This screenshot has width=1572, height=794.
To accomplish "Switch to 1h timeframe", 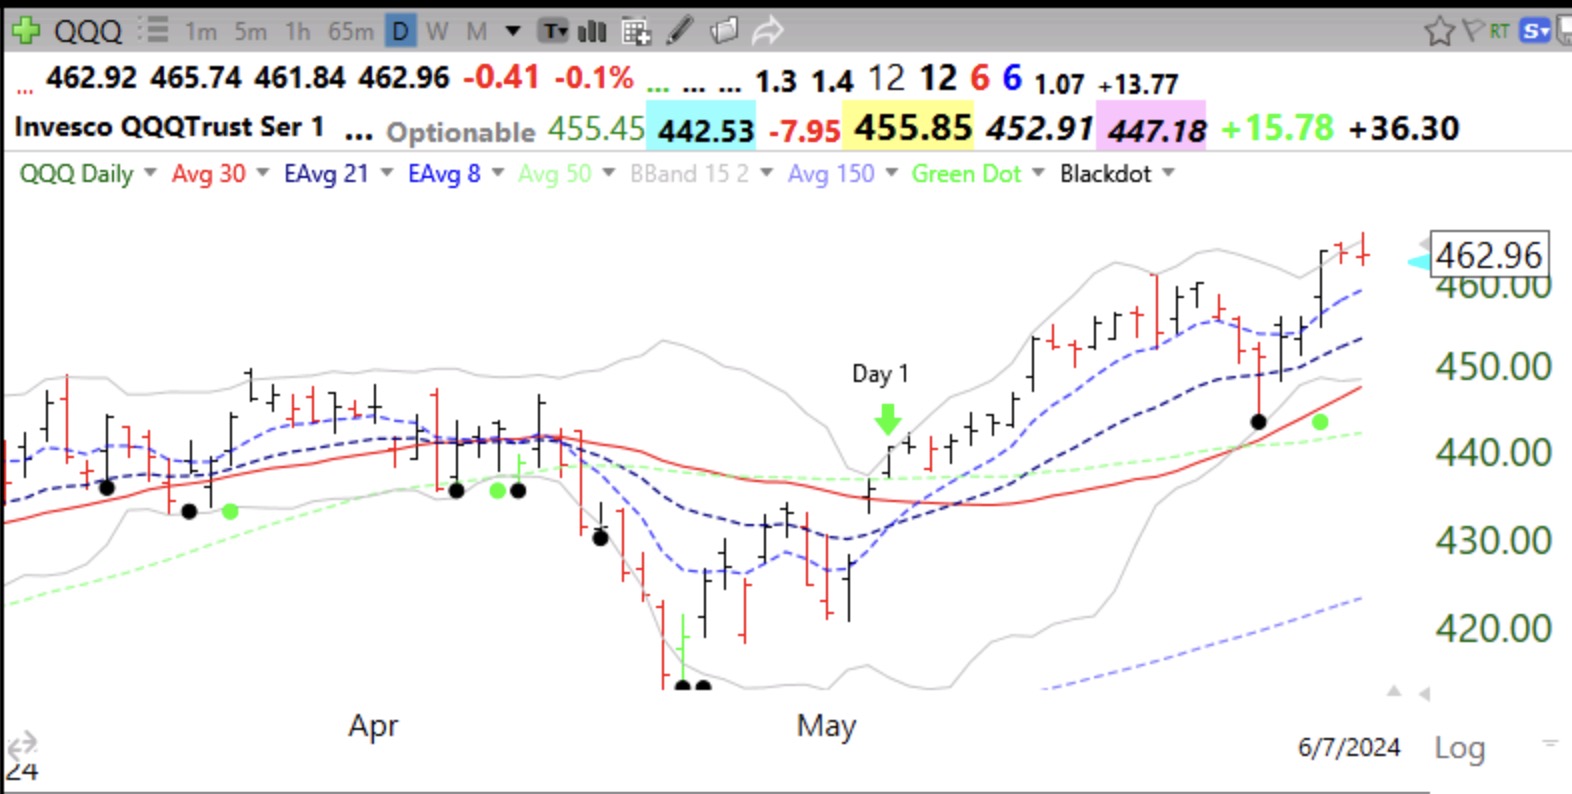I will pyautogui.click(x=298, y=32).
